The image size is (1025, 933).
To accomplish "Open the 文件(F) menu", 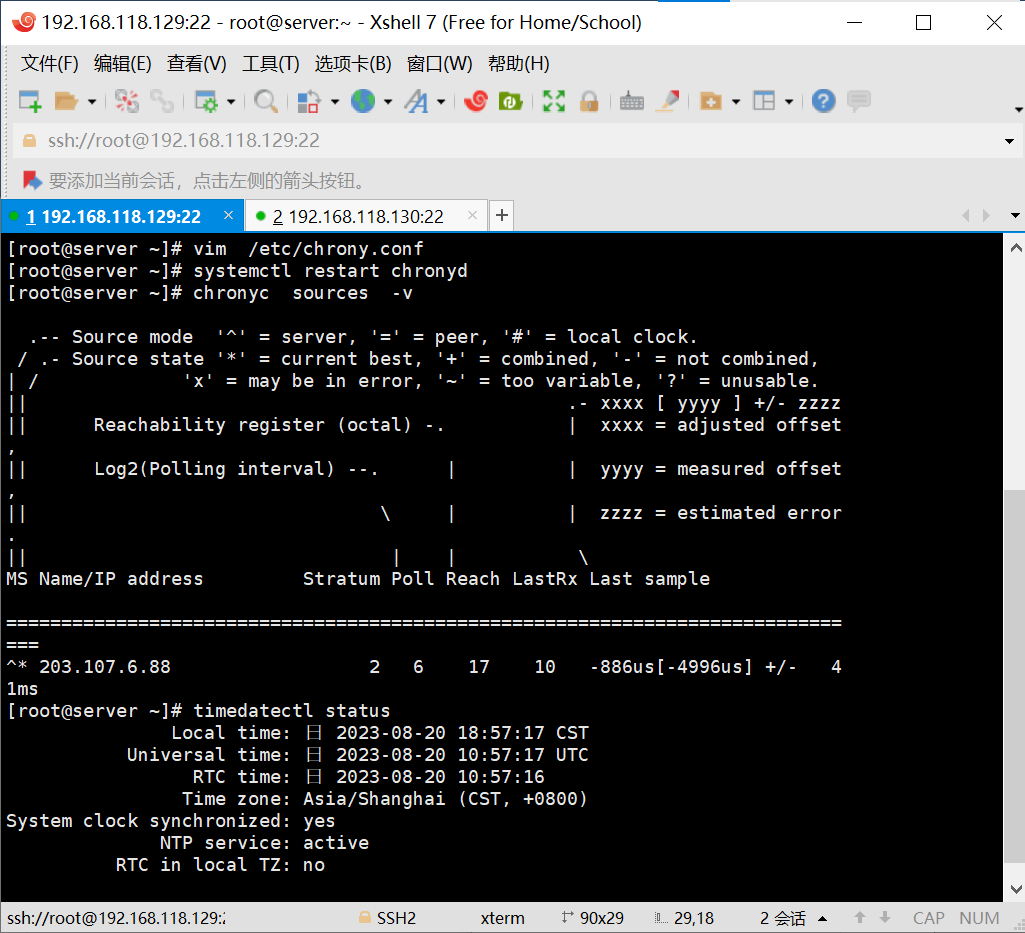I will pos(50,64).
